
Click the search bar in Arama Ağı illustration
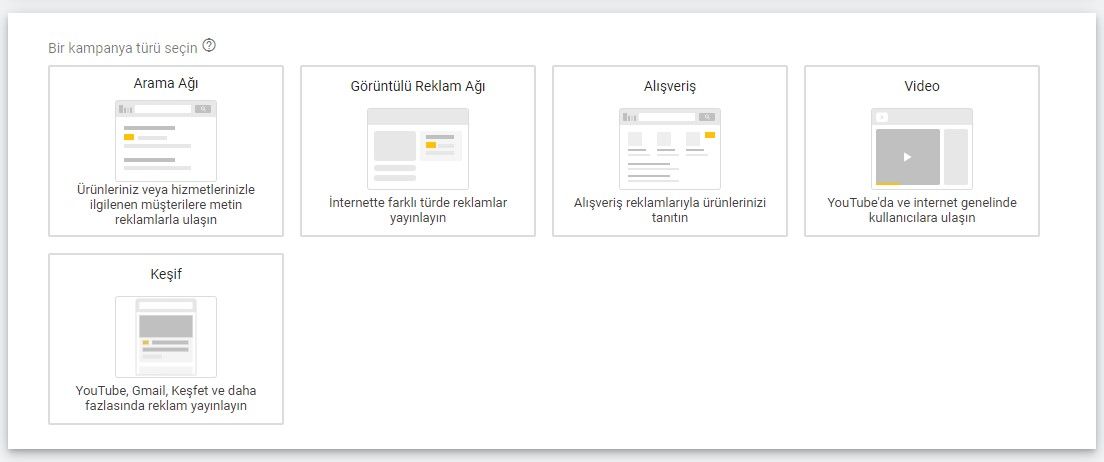[x=163, y=108]
